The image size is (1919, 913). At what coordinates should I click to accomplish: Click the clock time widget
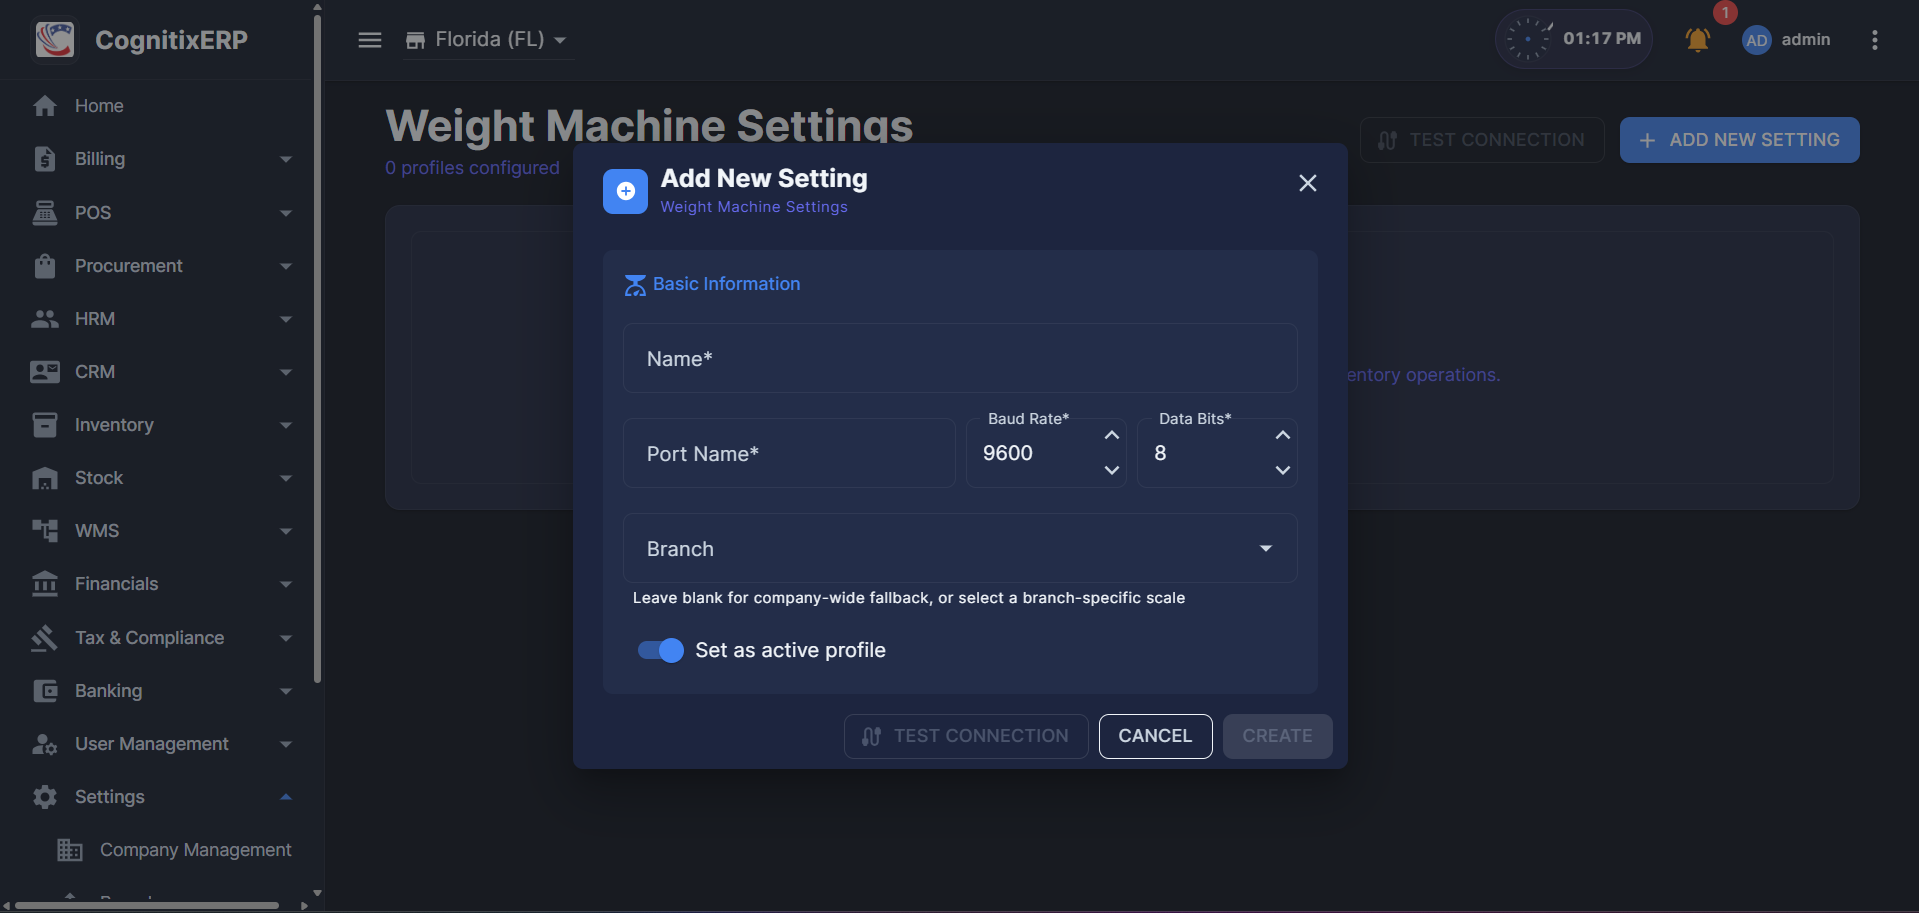coord(1574,39)
